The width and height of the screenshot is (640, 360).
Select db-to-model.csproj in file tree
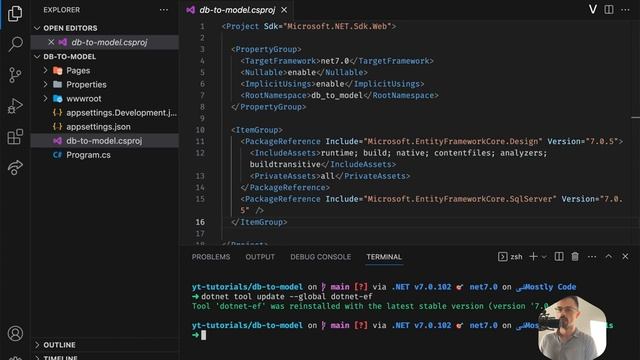coord(104,141)
